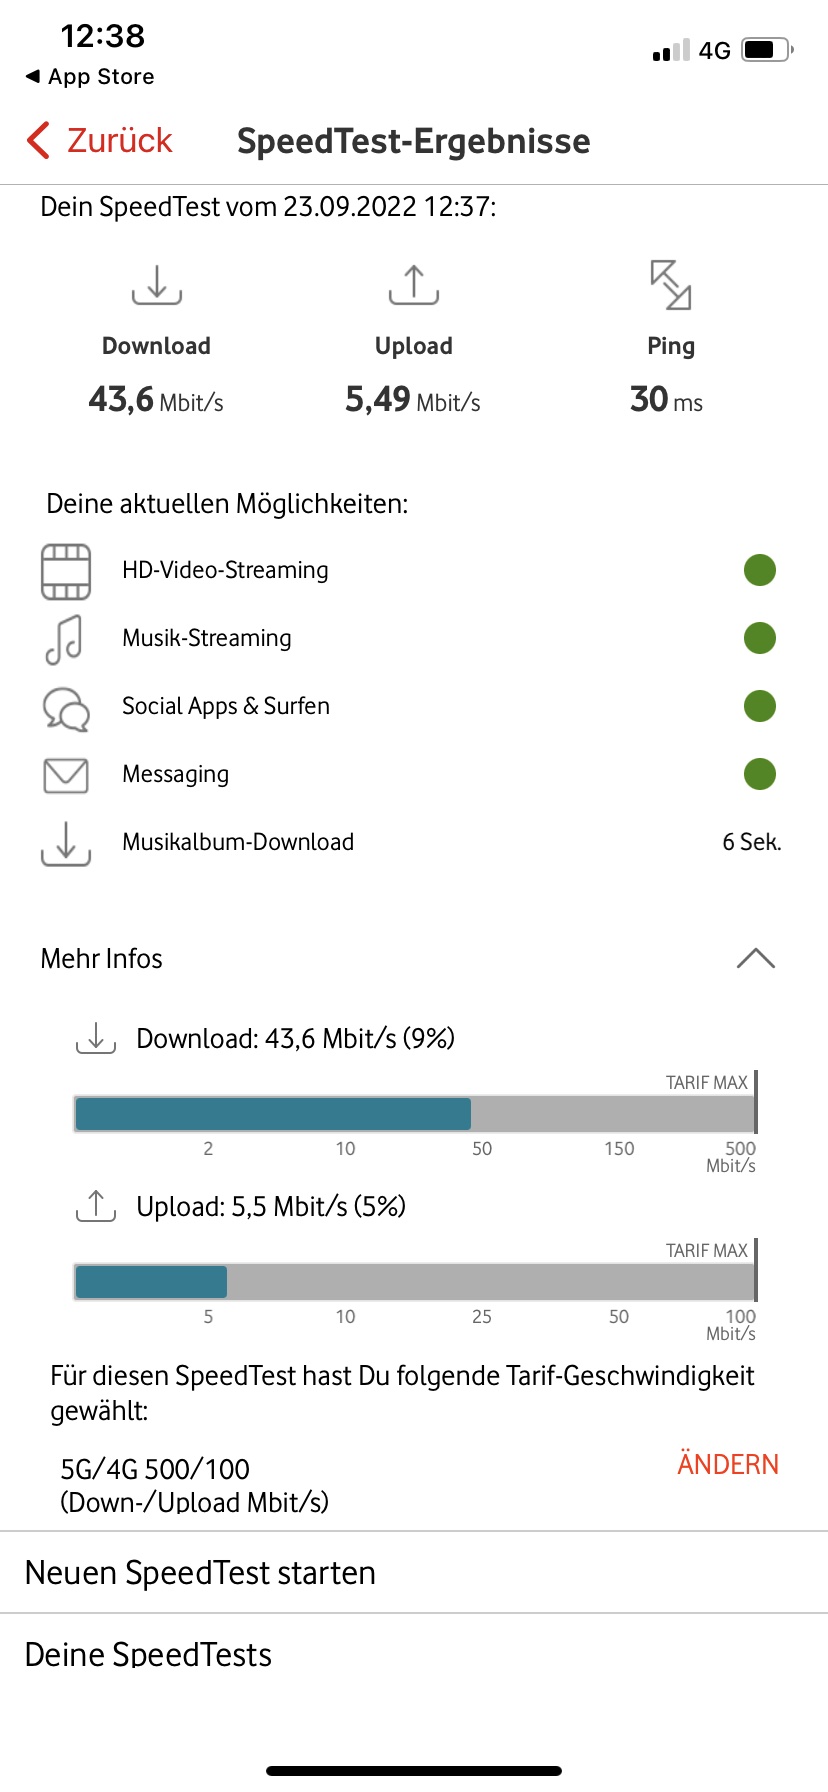The image size is (828, 1792).
Task: Tap the green Messaging status dot
Action: pyautogui.click(x=760, y=774)
